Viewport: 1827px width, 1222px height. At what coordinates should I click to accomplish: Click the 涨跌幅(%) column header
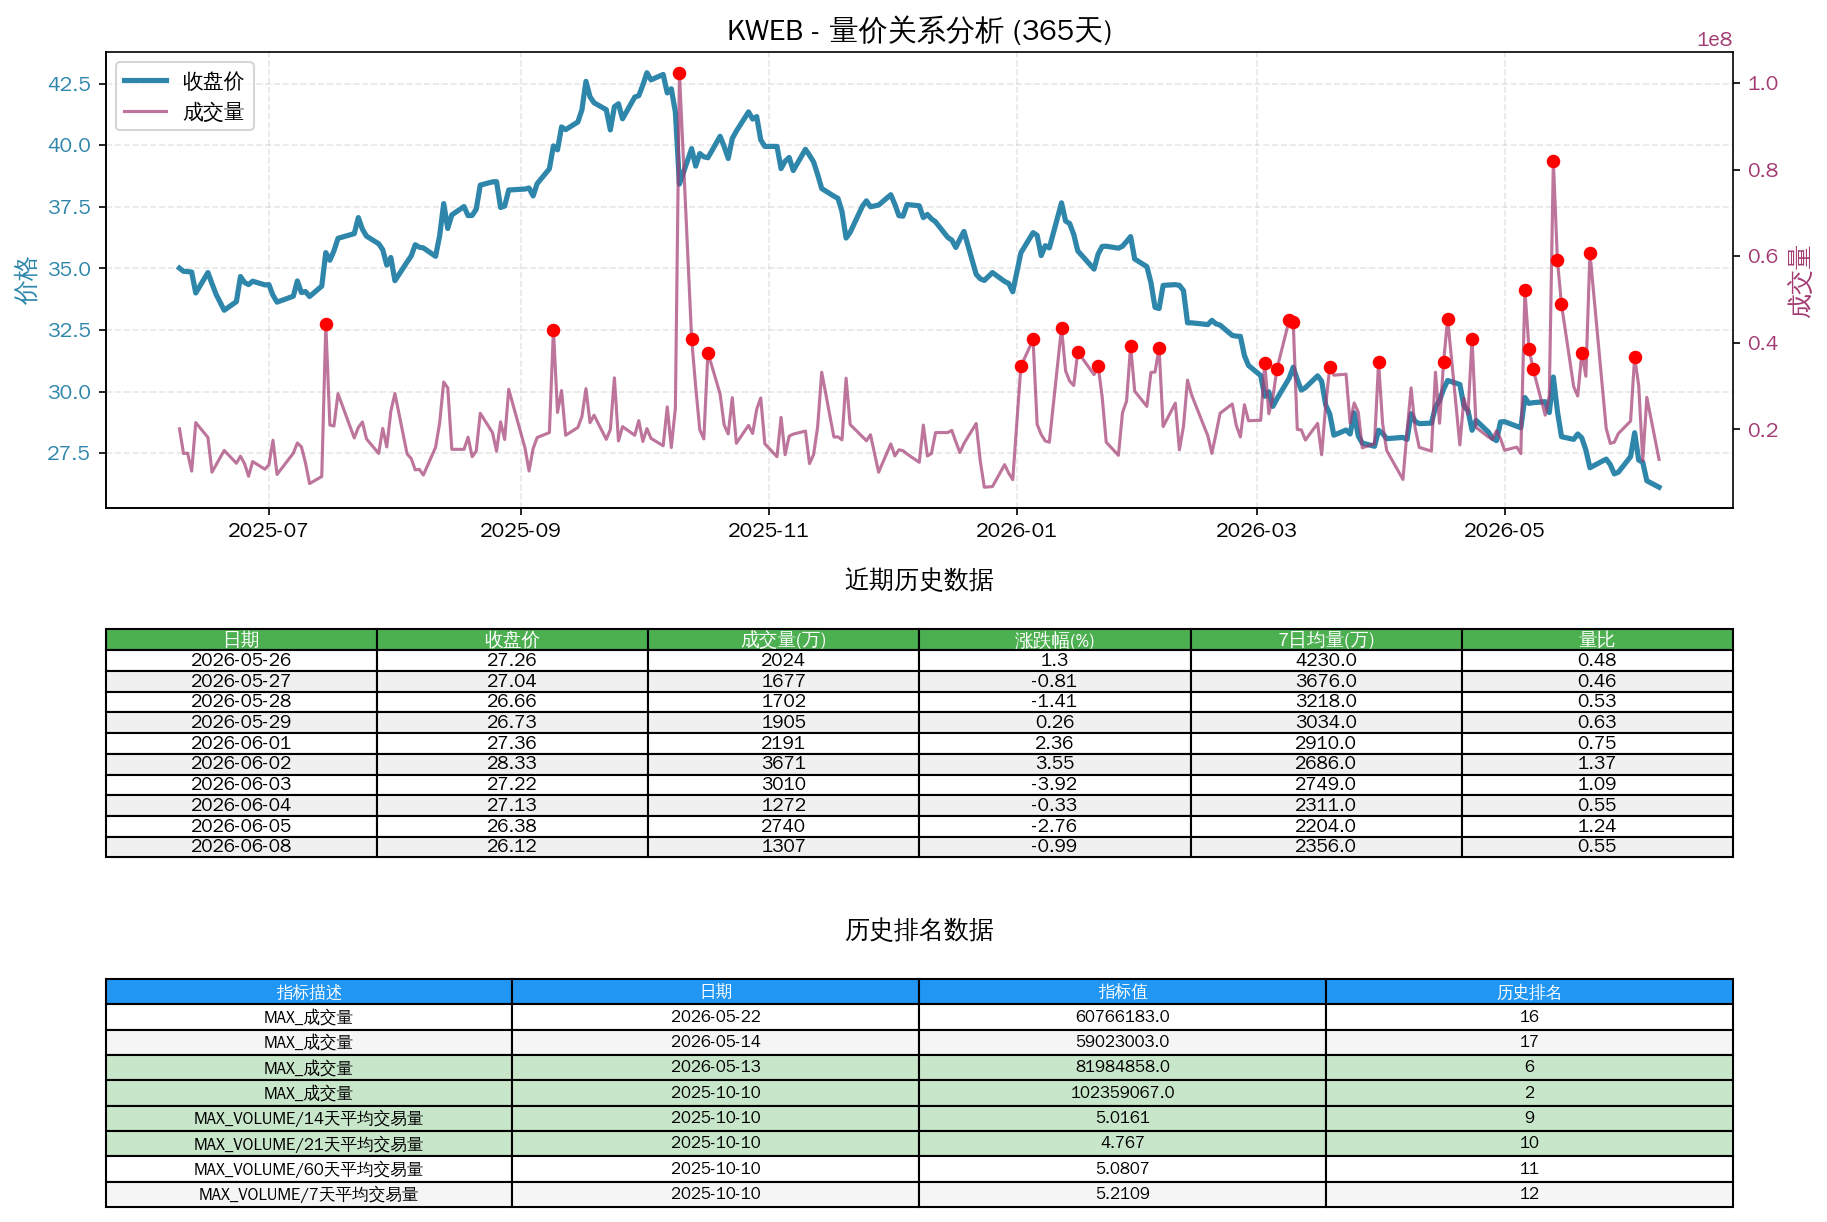point(1055,639)
